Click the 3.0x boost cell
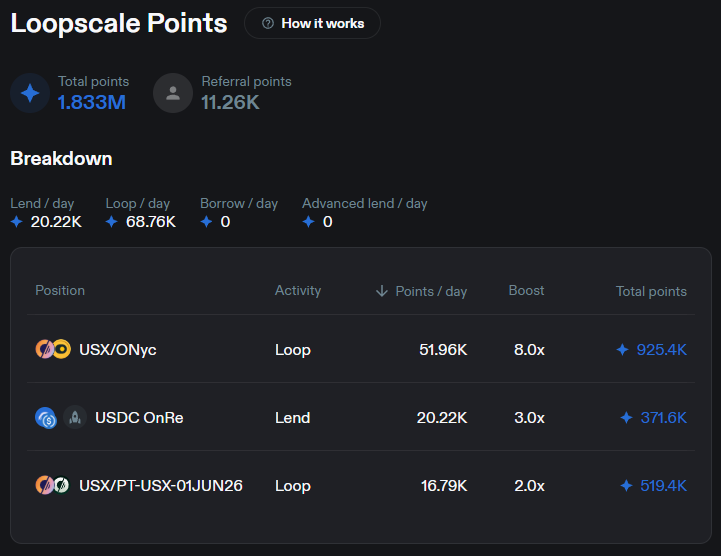Image resolution: width=721 pixels, height=556 pixels. click(x=529, y=418)
